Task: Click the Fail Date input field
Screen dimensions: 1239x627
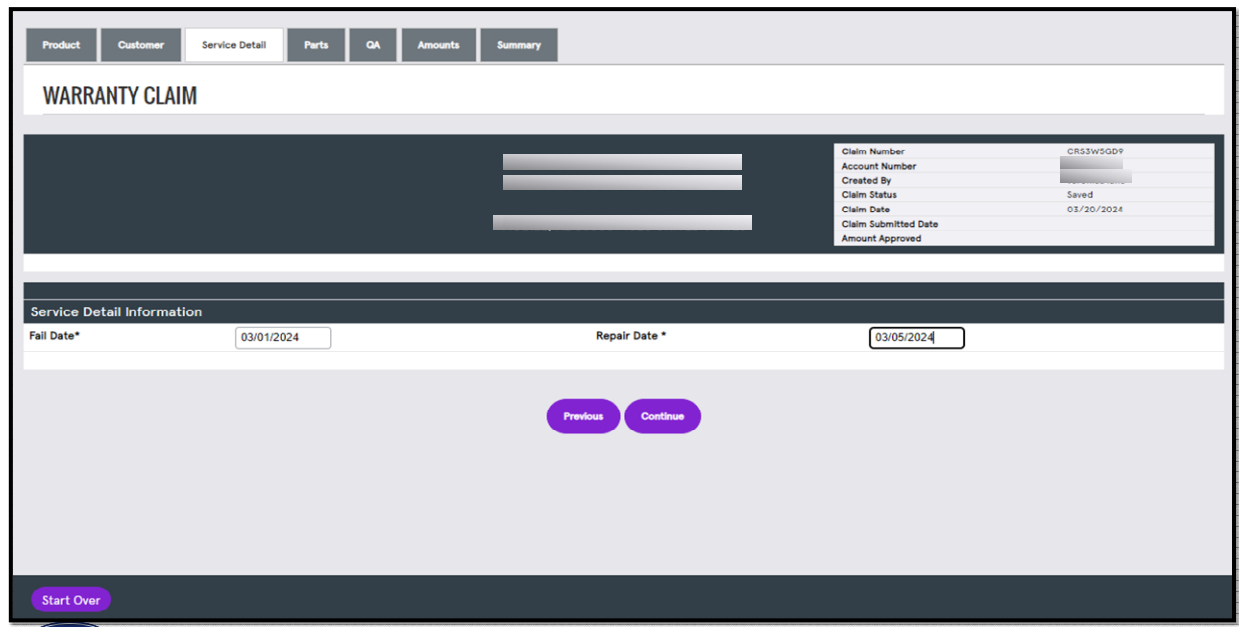Action: click(282, 337)
